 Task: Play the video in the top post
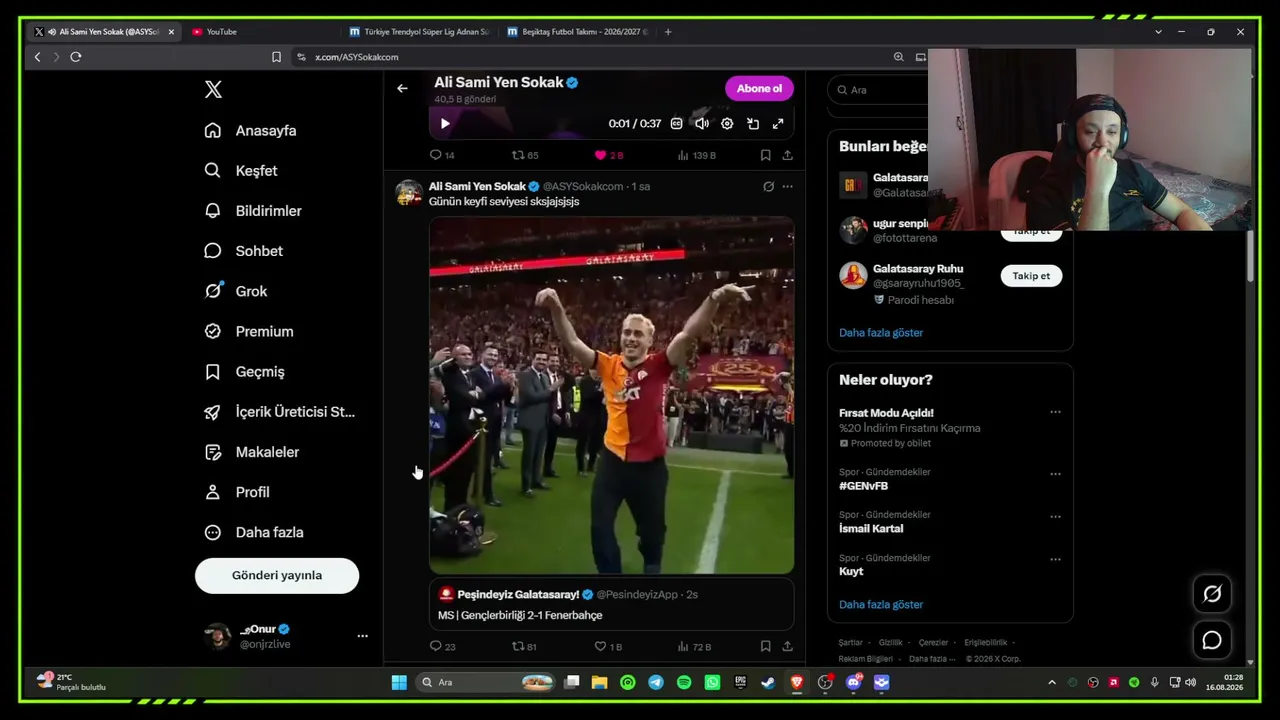coord(445,124)
